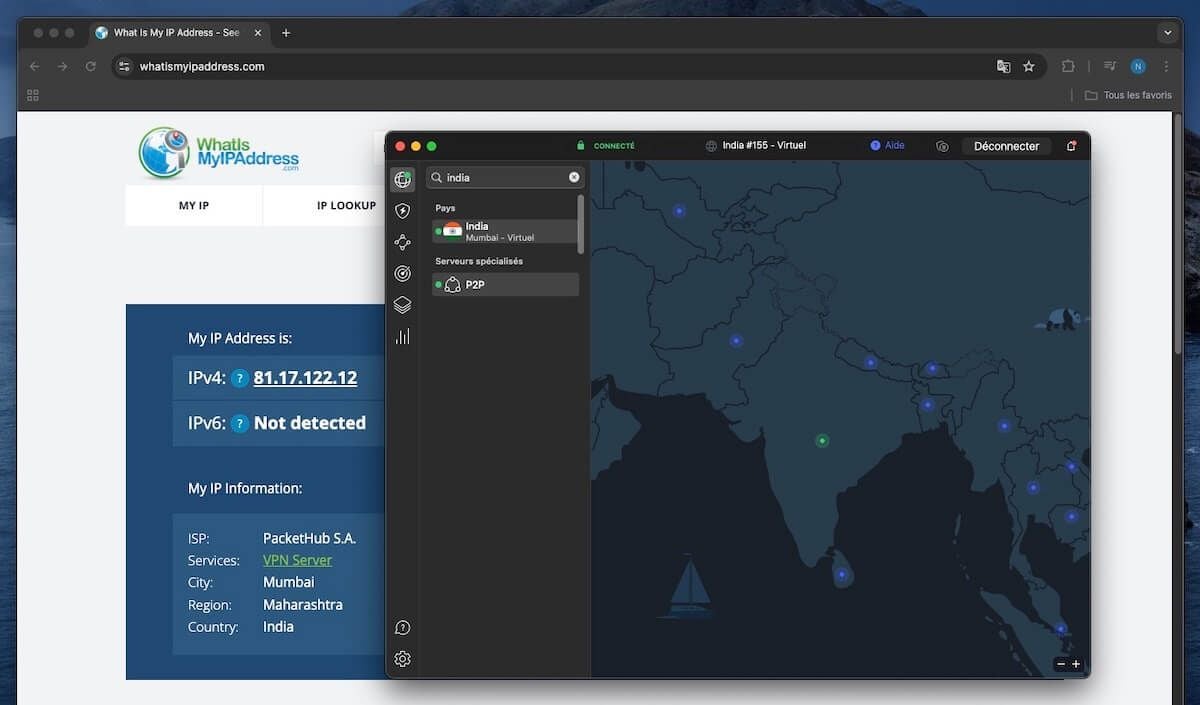Screen dimensions: 1200x705
Task: Open Tous les favoris bookmarks folder
Action: click(1128, 95)
